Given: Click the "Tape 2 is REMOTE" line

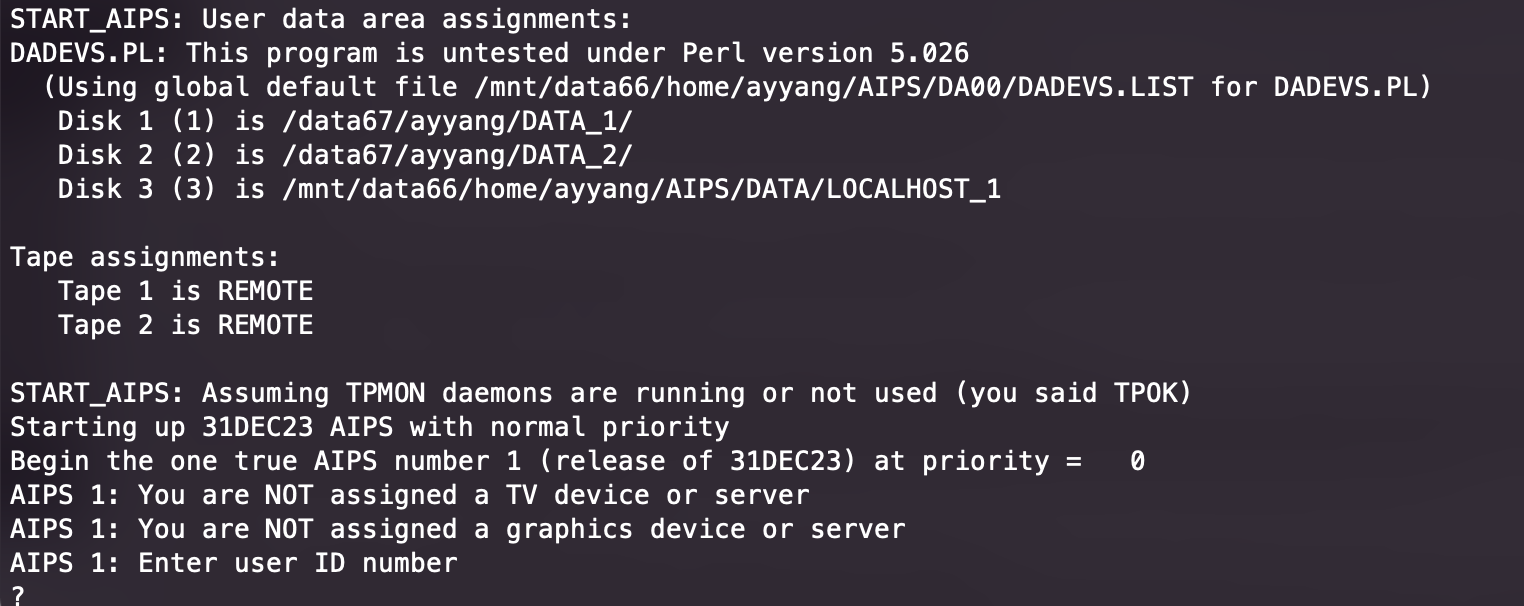Looking at the screenshot, I should (185, 325).
